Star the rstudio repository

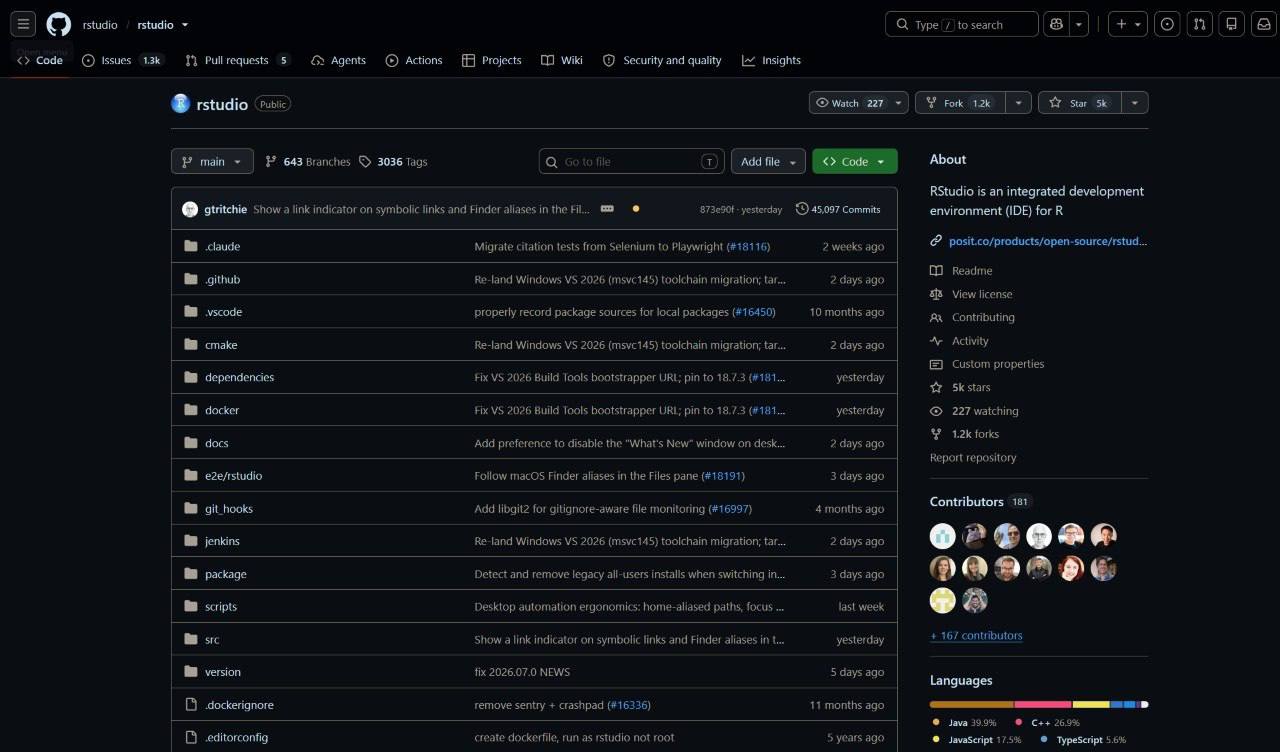1079,103
